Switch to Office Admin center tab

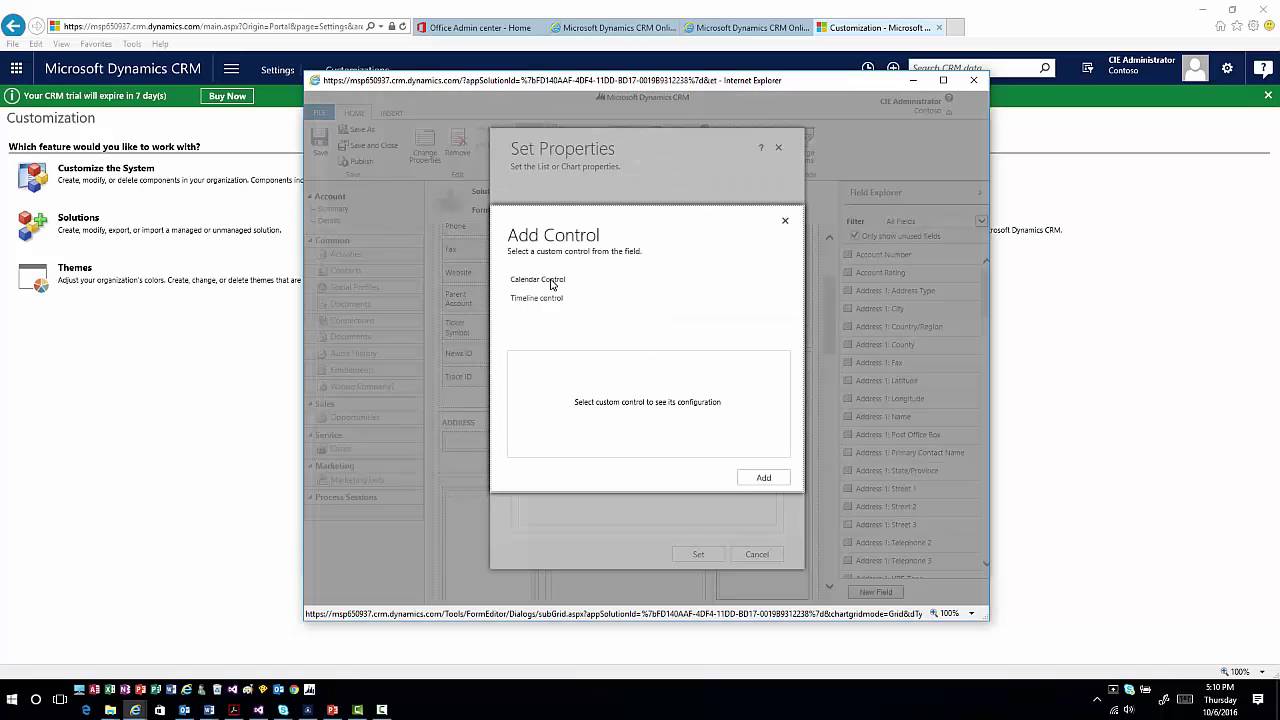coord(480,27)
